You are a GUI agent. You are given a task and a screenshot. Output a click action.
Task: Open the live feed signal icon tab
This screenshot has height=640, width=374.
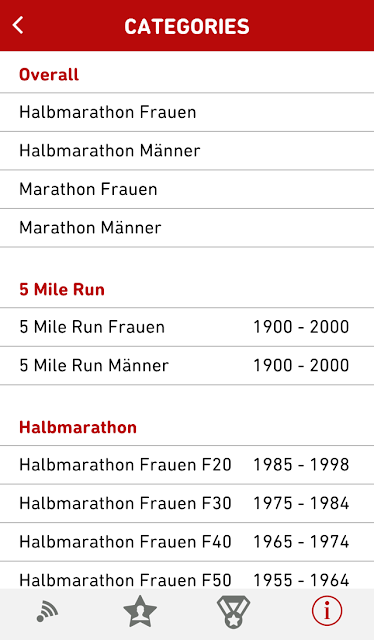[x=47, y=611]
